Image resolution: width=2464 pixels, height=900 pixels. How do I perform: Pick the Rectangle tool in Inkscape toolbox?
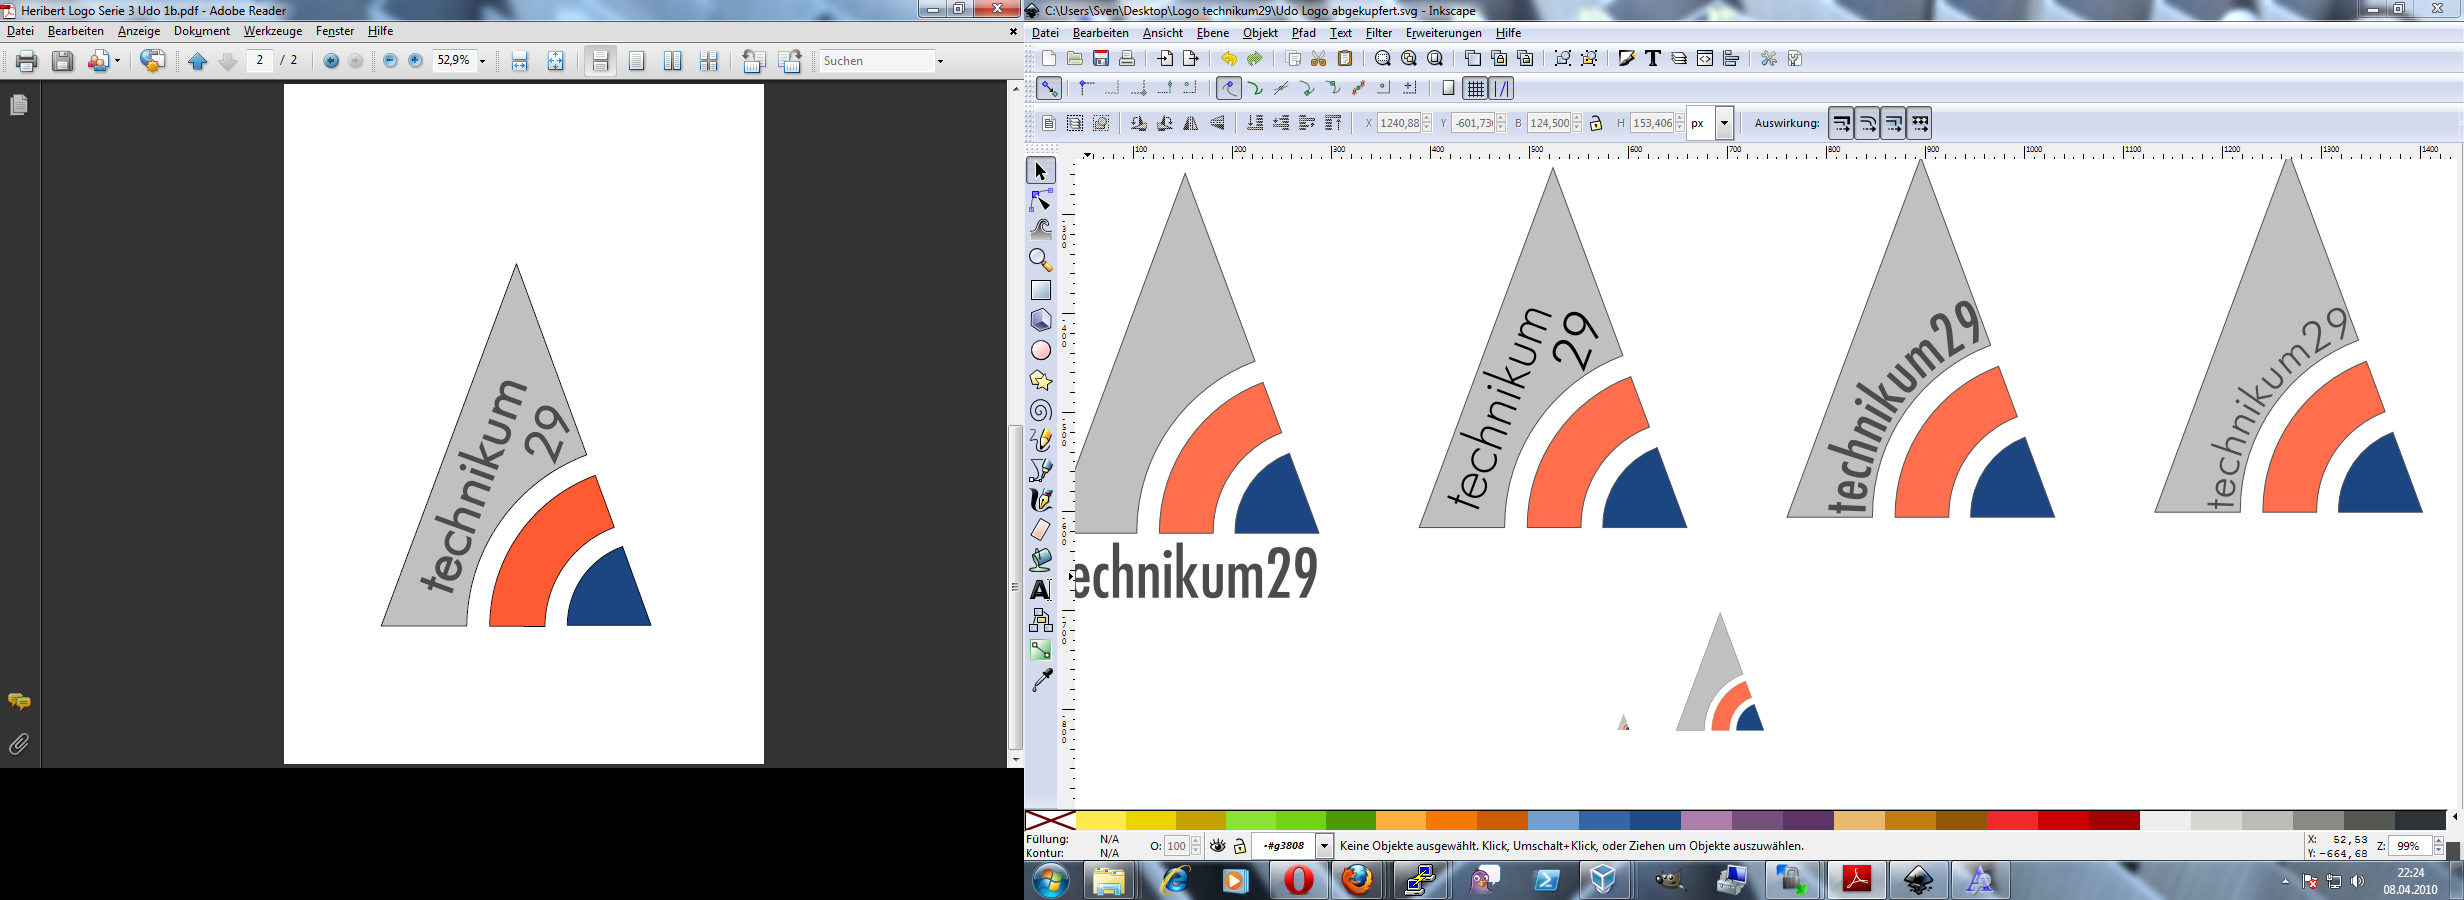pyautogui.click(x=1040, y=290)
